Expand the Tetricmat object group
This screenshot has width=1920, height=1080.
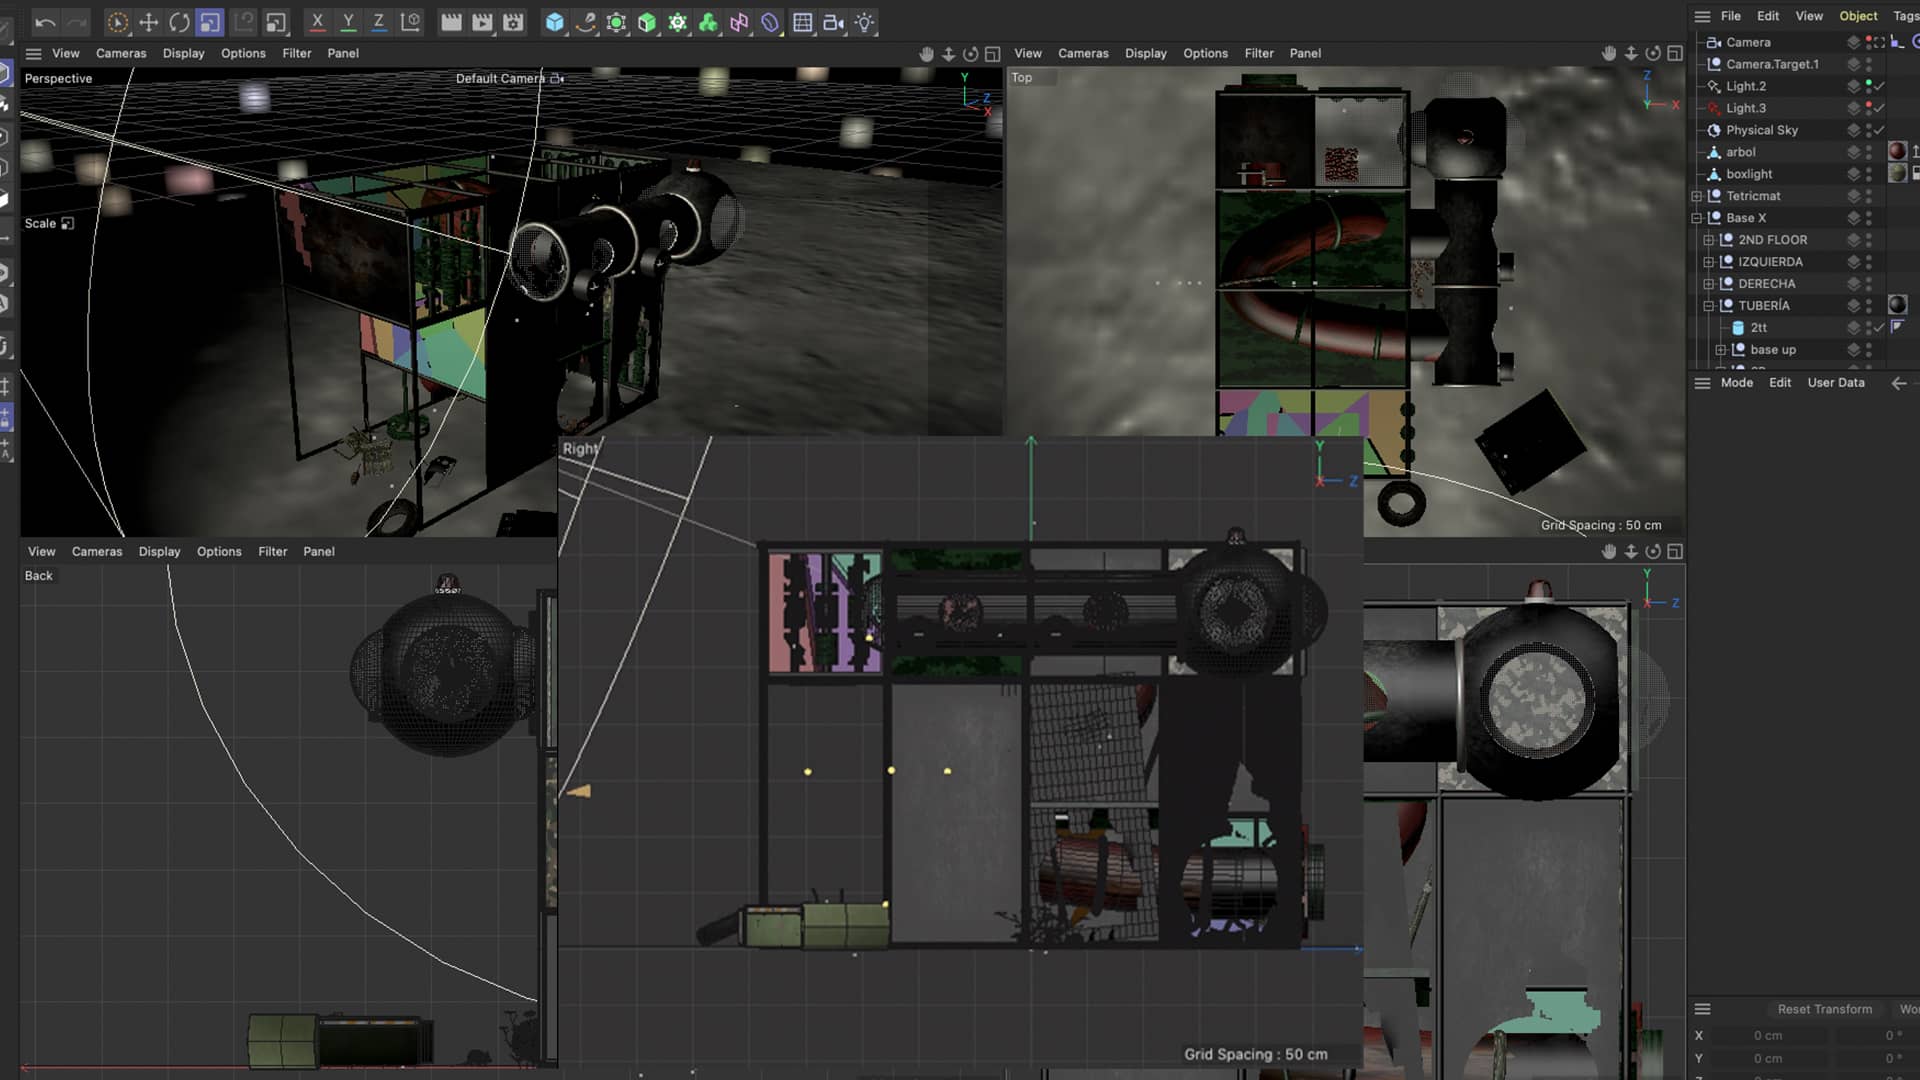[x=1697, y=196]
